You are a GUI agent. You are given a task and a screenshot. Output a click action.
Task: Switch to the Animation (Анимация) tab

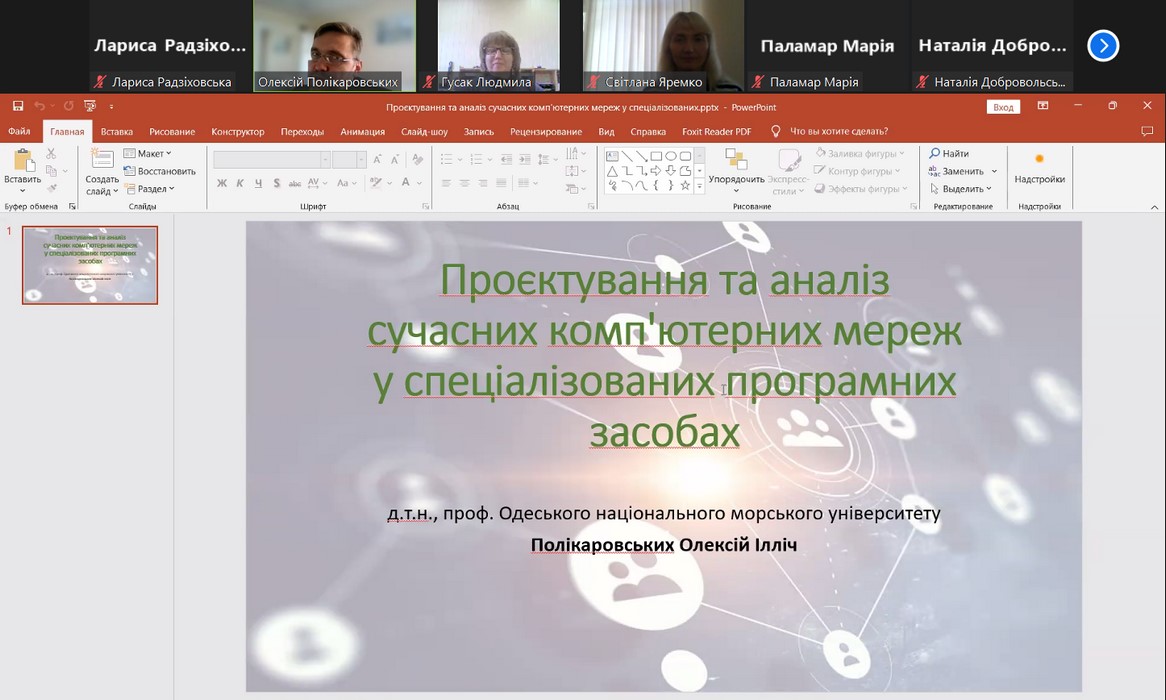pyautogui.click(x=362, y=131)
